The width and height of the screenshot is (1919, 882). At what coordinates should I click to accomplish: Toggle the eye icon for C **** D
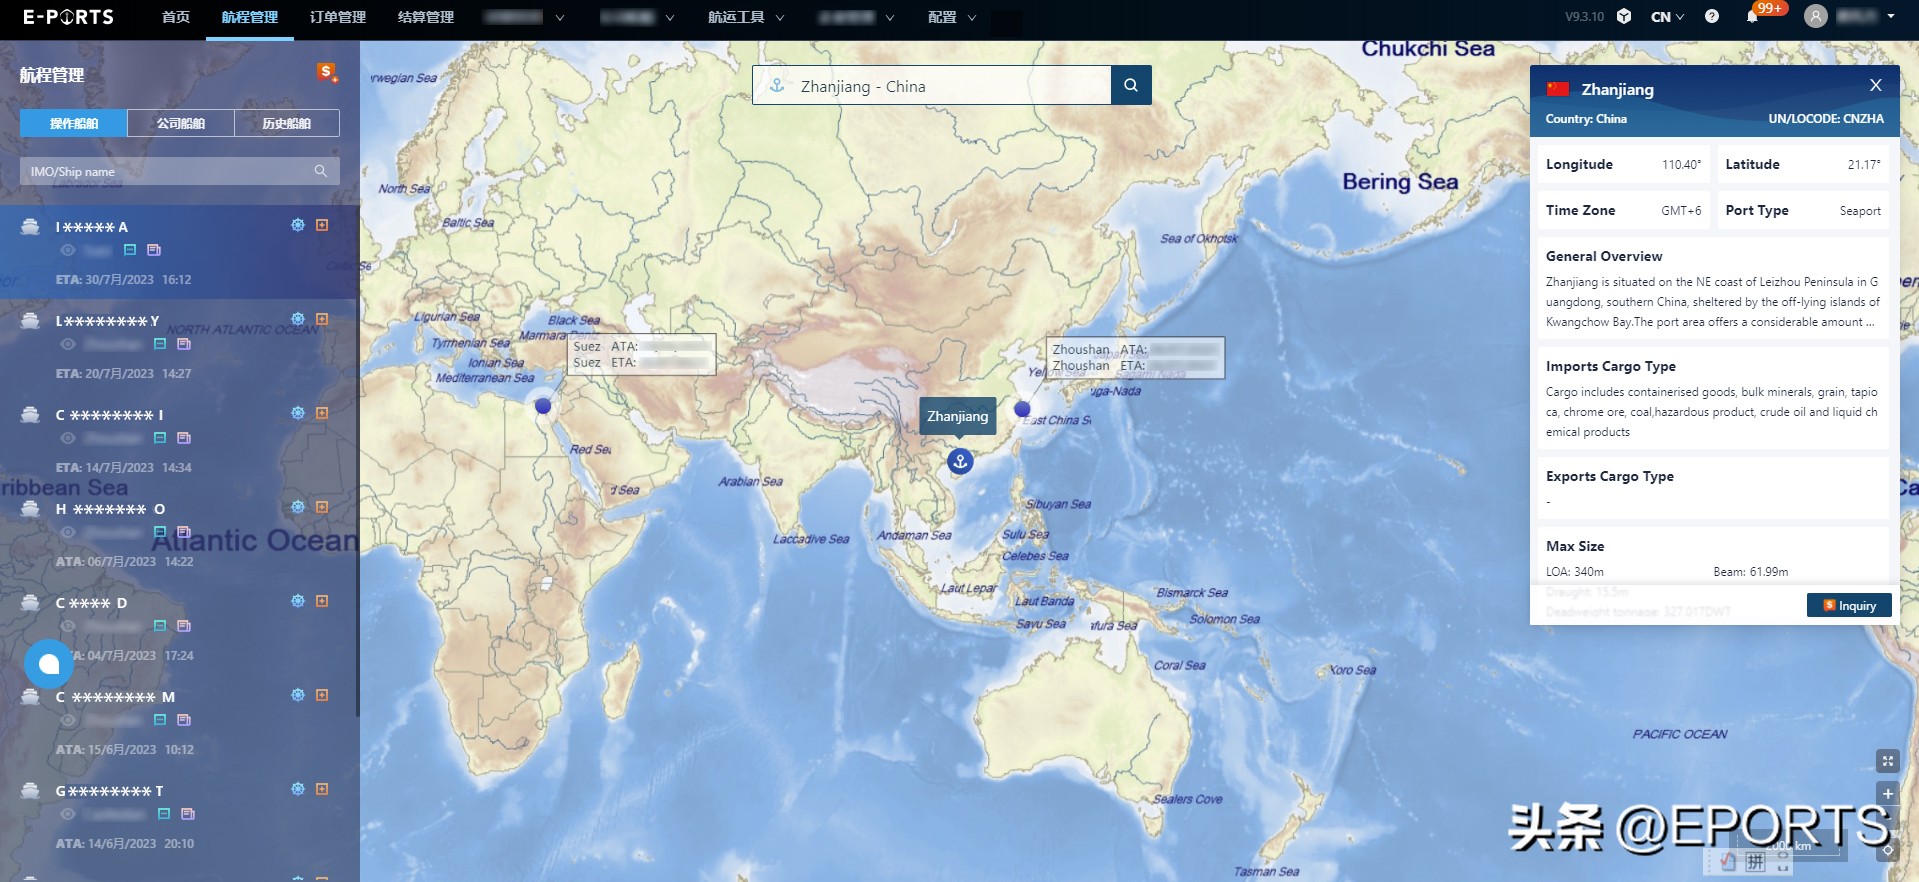coord(68,626)
